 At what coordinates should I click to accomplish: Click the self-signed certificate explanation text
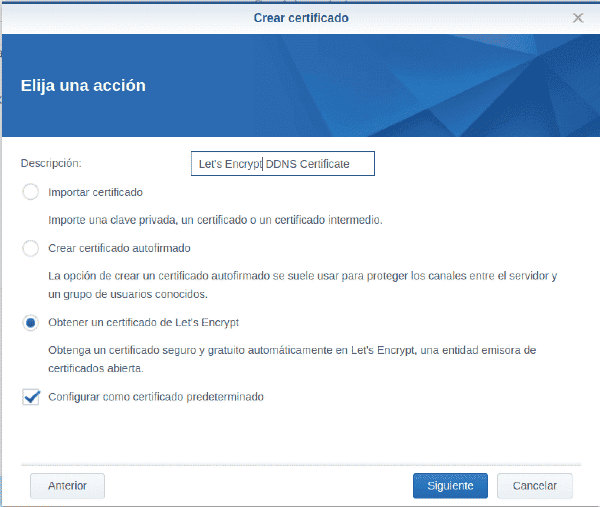(x=303, y=285)
